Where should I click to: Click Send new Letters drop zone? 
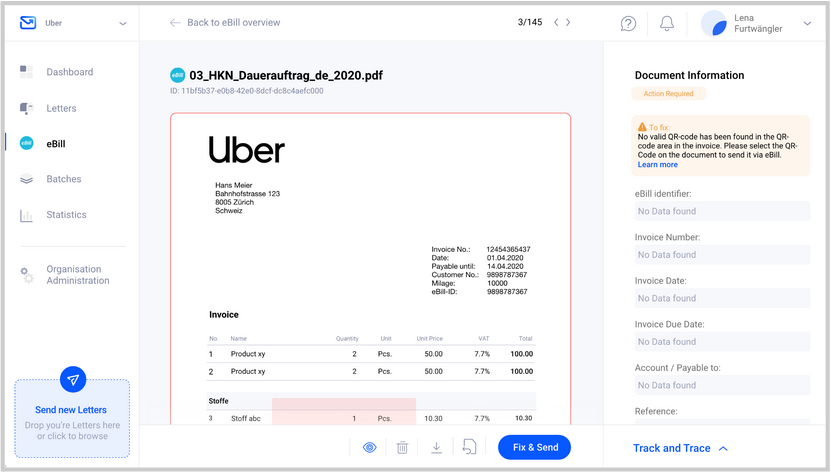coord(72,418)
